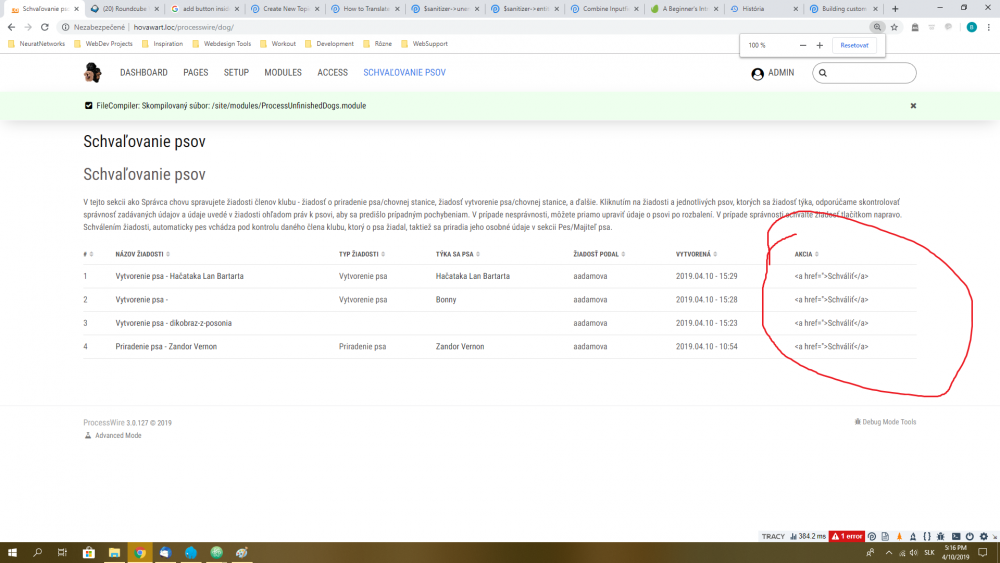Click the Resetovať zoom button

[854, 46]
